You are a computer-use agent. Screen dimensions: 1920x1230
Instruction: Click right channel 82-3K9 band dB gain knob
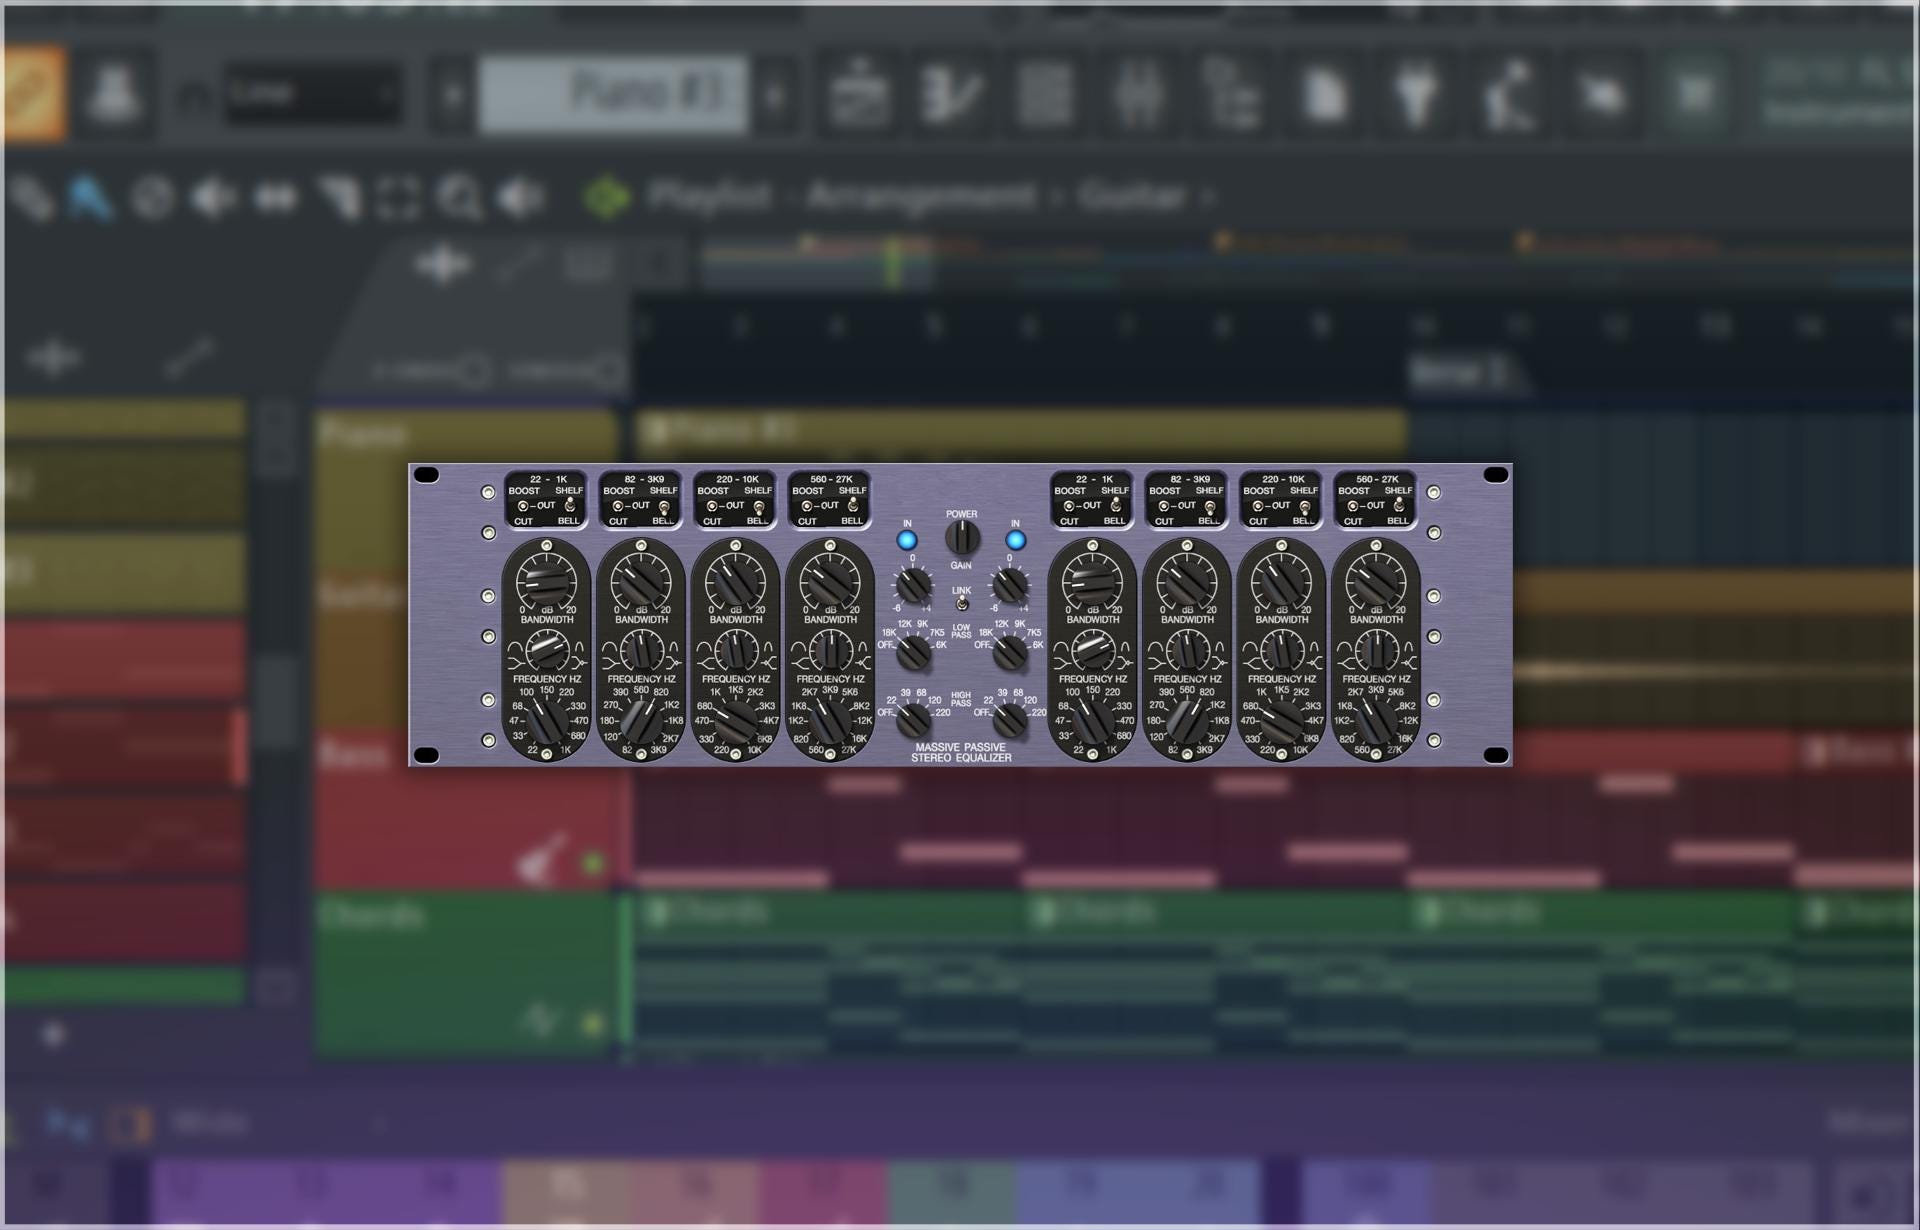coord(1187,582)
